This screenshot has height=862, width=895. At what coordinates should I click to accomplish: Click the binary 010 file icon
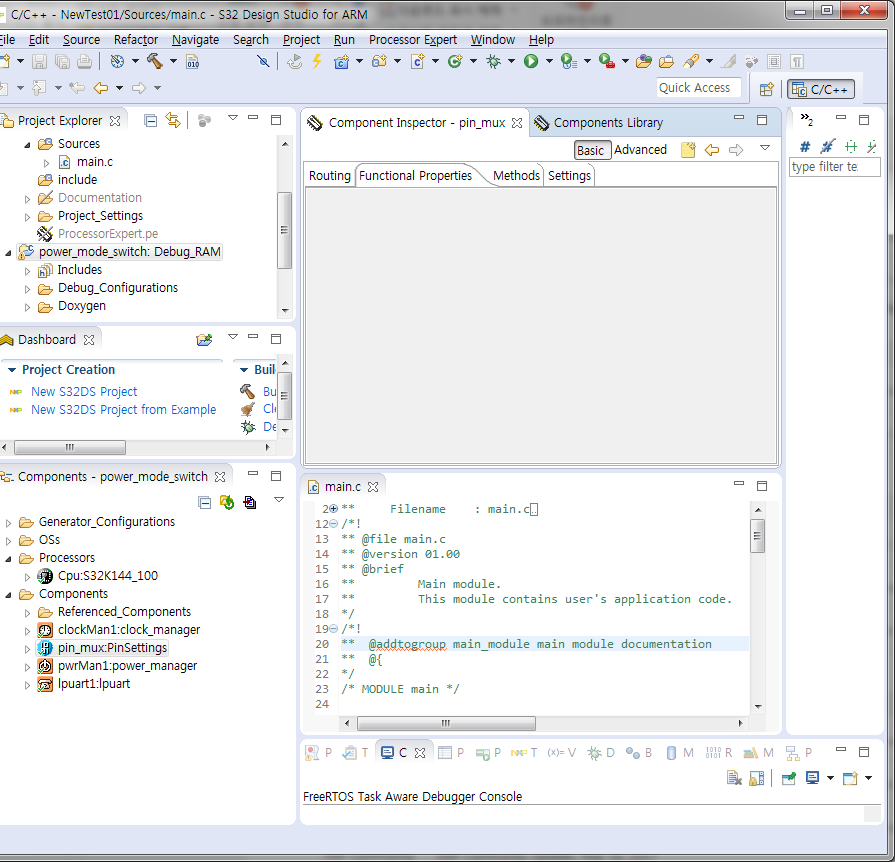click(x=192, y=62)
